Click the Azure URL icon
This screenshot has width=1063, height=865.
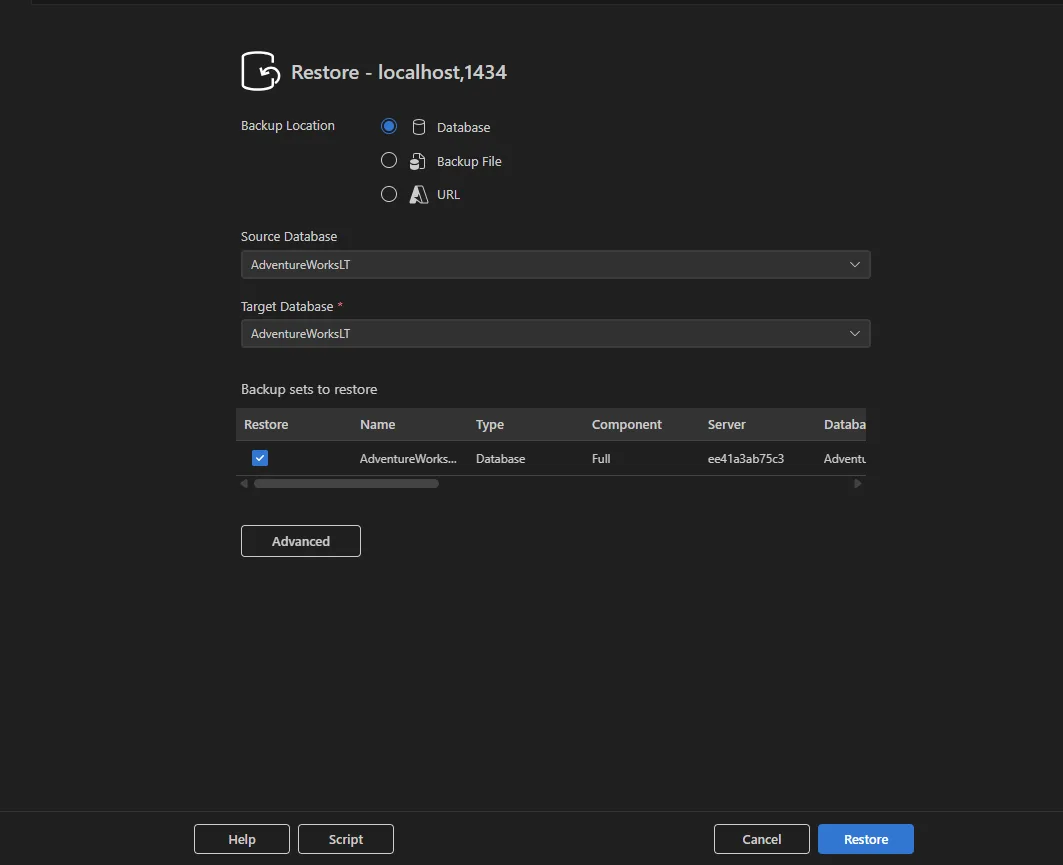click(x=418, y=195)
